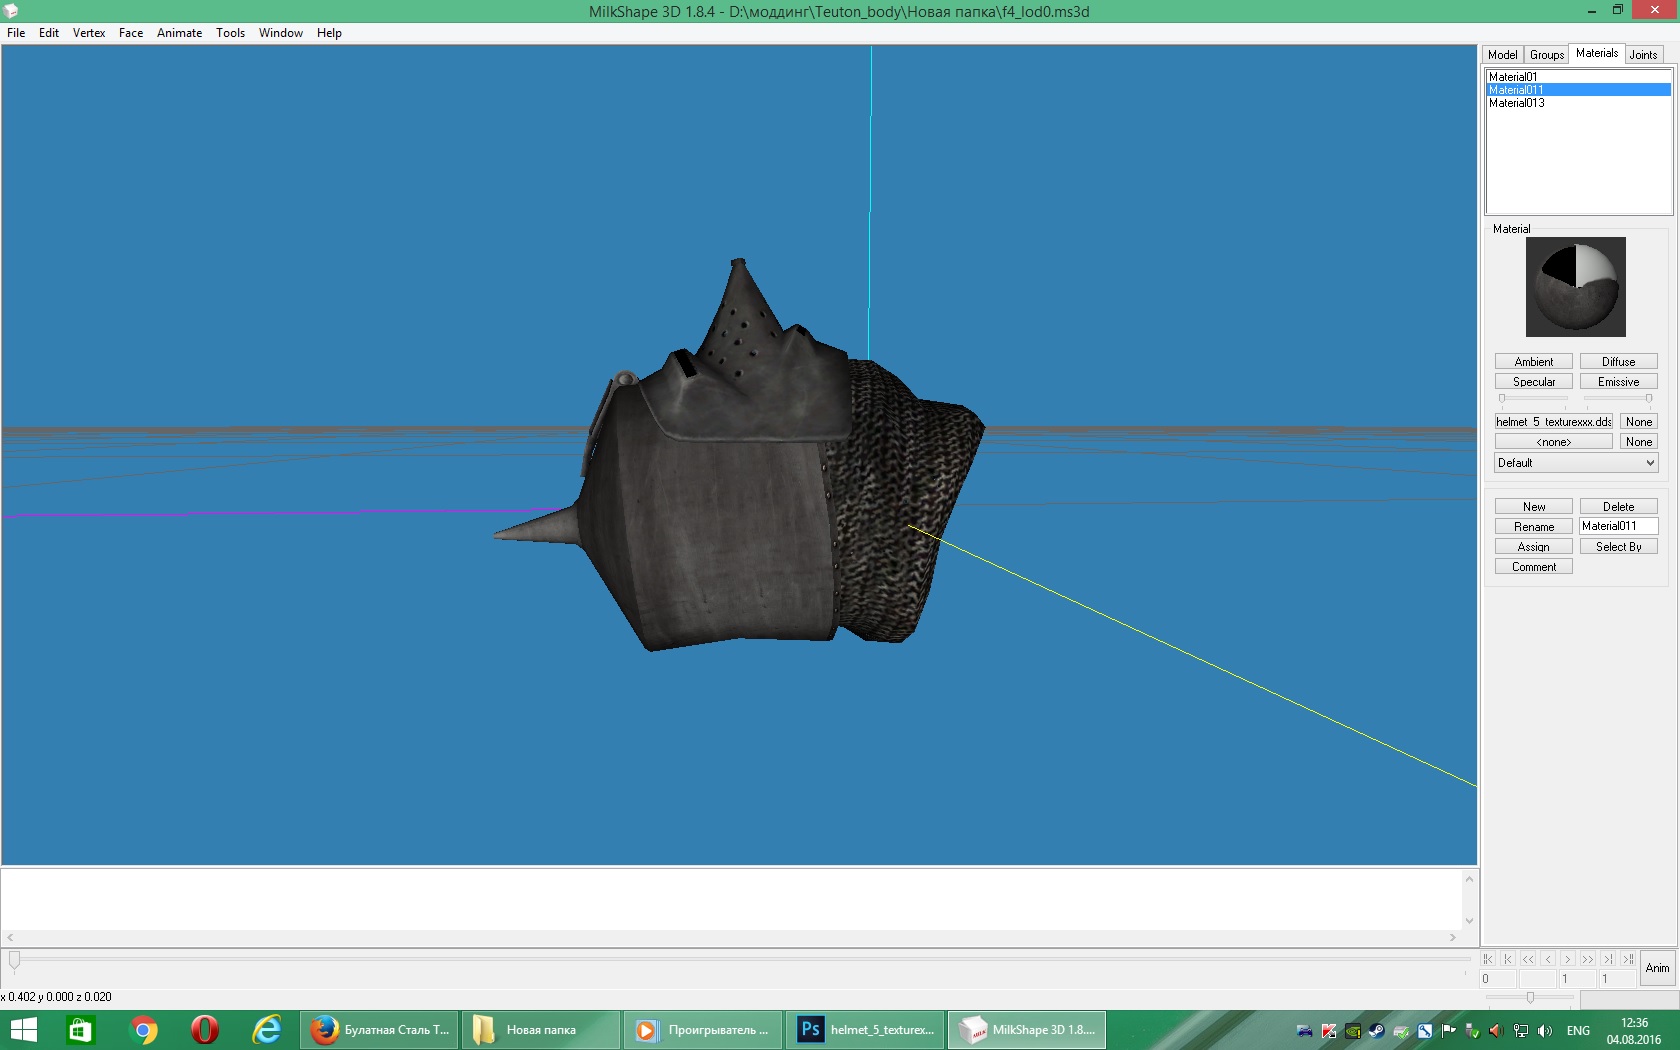The image size is (1680, 1050).
Task: Click <none> alpha map button
Action: click(x=1554, y=442)
